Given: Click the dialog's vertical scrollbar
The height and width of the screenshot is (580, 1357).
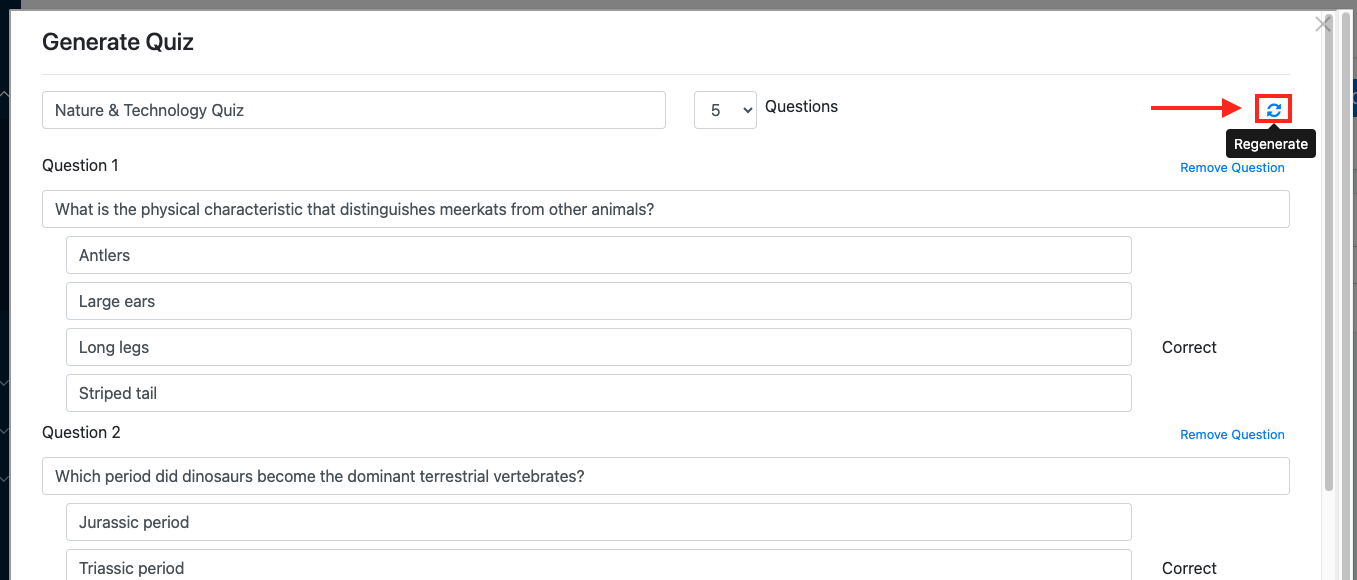Looking at the screenshot, I should click(1329, 250).
